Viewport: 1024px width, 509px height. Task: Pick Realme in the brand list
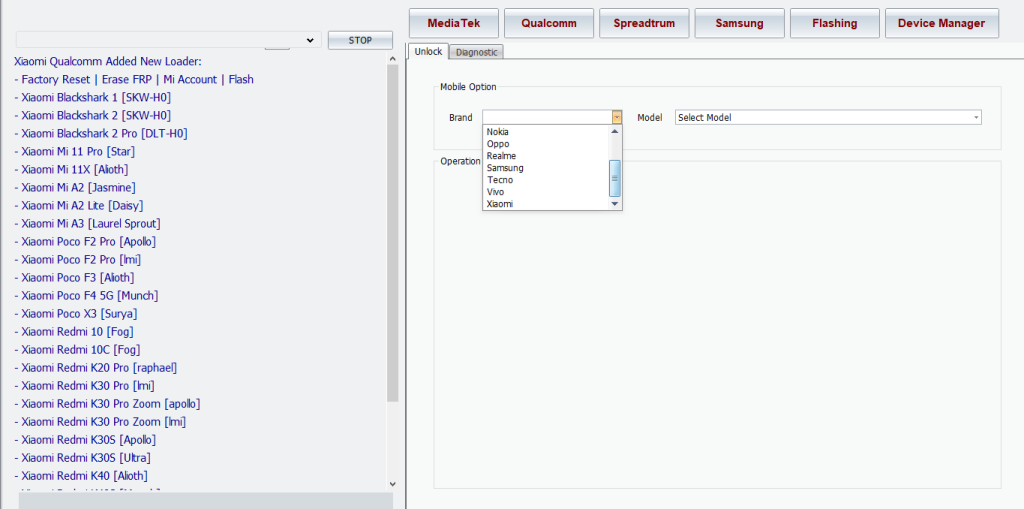(x=501, y=156)
